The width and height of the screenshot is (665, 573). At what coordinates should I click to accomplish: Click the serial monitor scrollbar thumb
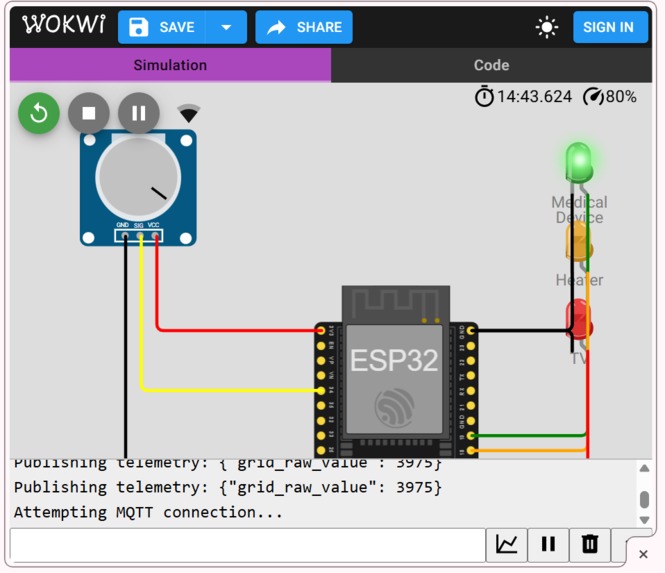pyautogui.click(x=645, y=499)
